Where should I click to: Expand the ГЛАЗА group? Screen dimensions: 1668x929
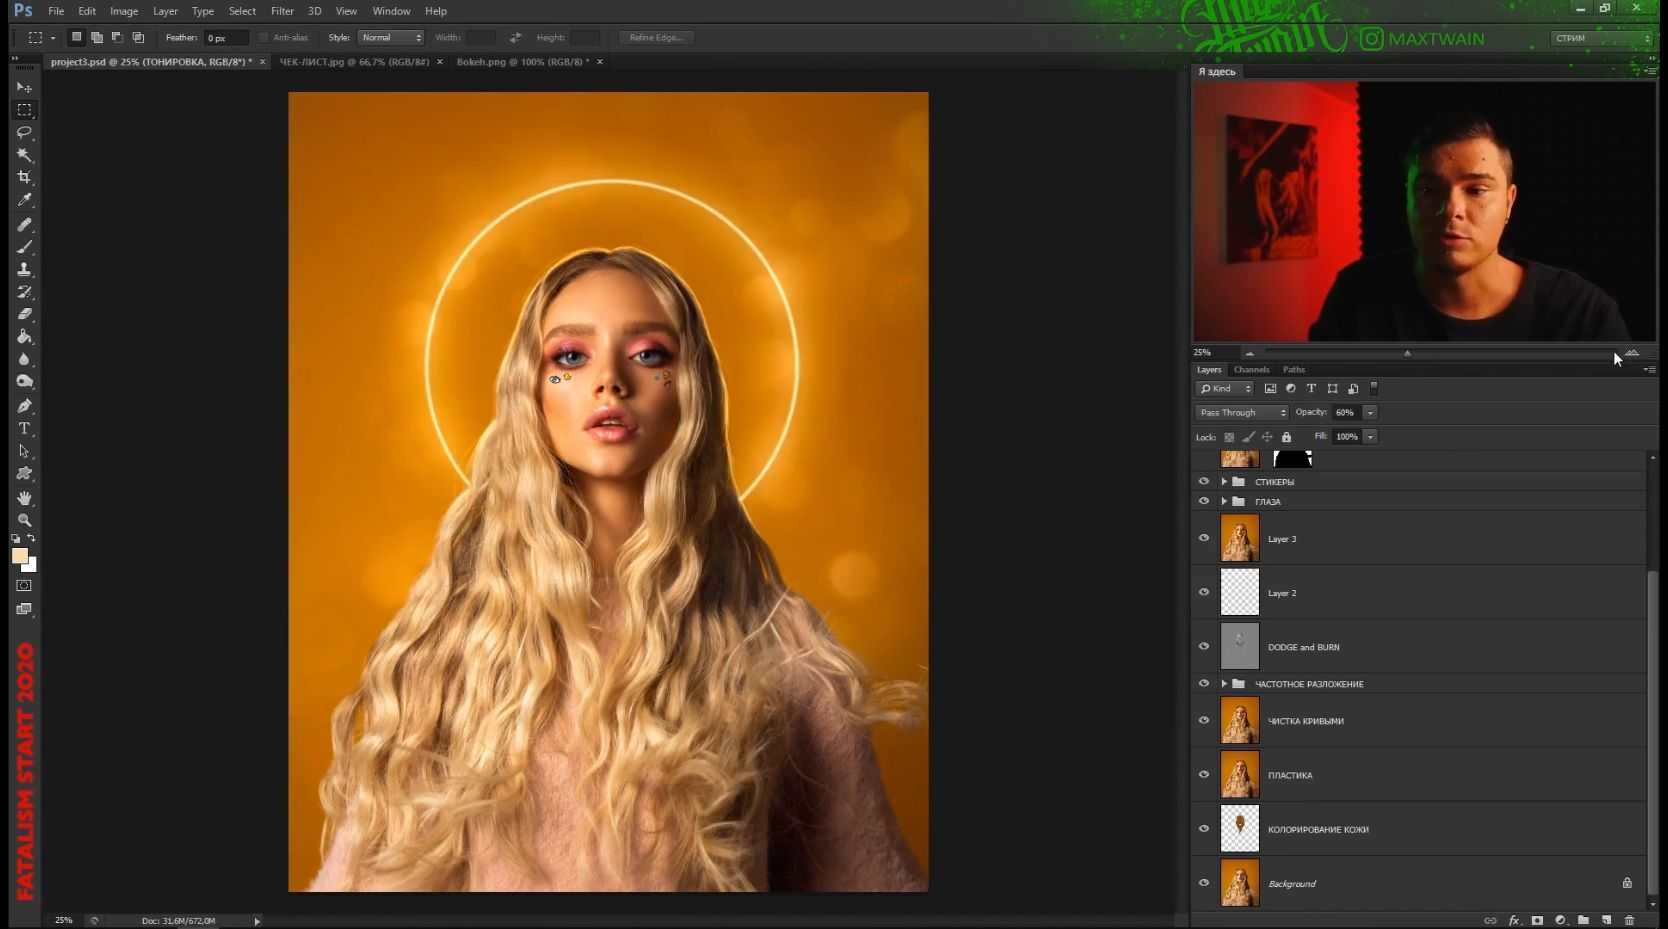coord(1224,501)
